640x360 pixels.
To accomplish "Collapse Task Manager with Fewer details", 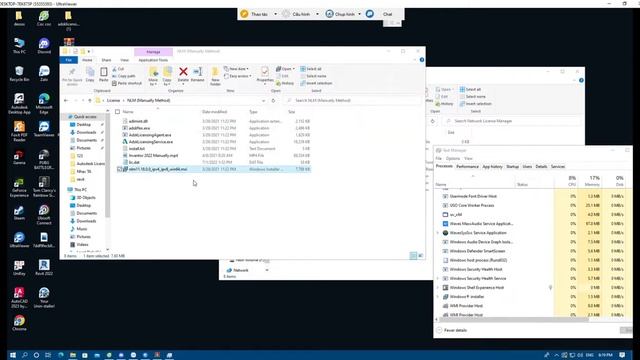I will point(451,330).
